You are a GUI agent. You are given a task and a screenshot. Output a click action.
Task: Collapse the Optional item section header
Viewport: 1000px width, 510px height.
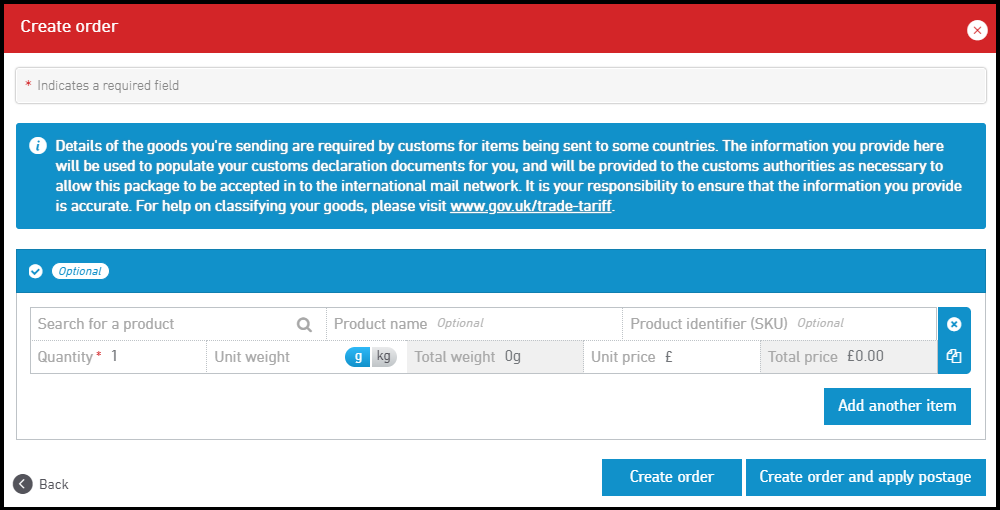point(500,271)
